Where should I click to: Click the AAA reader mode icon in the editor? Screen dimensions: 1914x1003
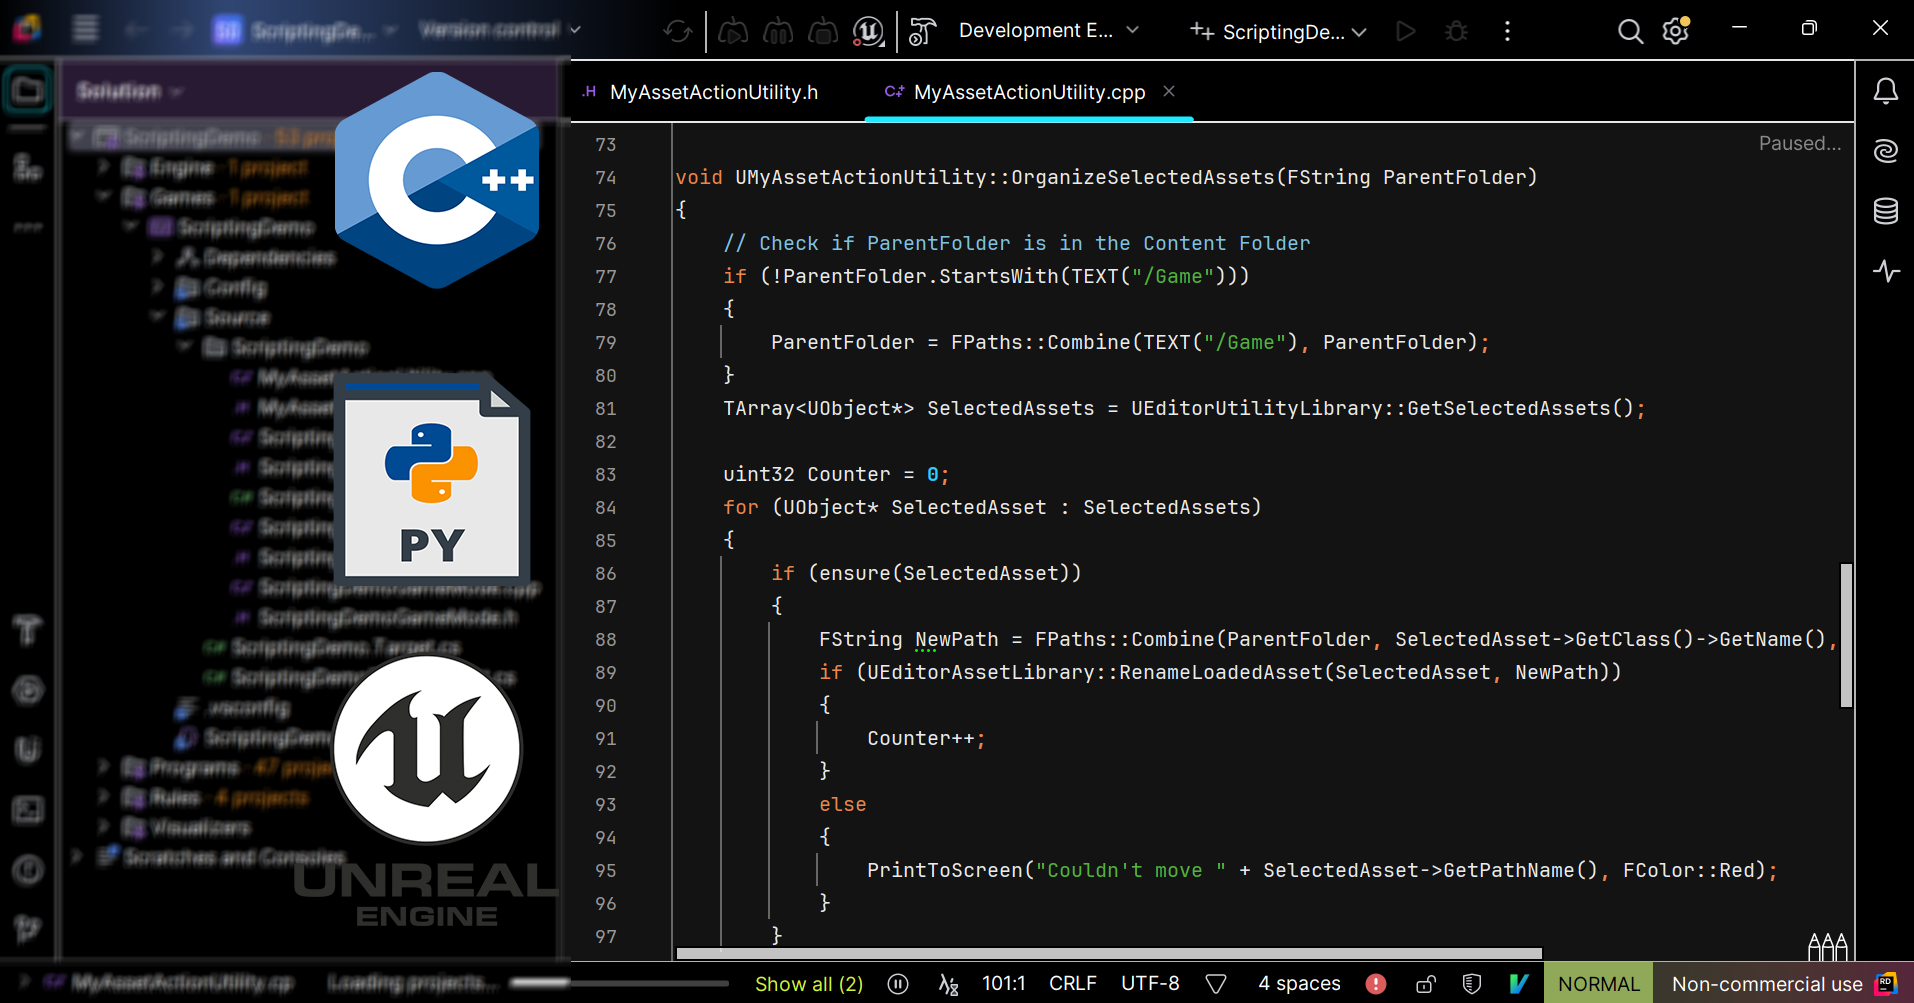[x=1827, y=945]
